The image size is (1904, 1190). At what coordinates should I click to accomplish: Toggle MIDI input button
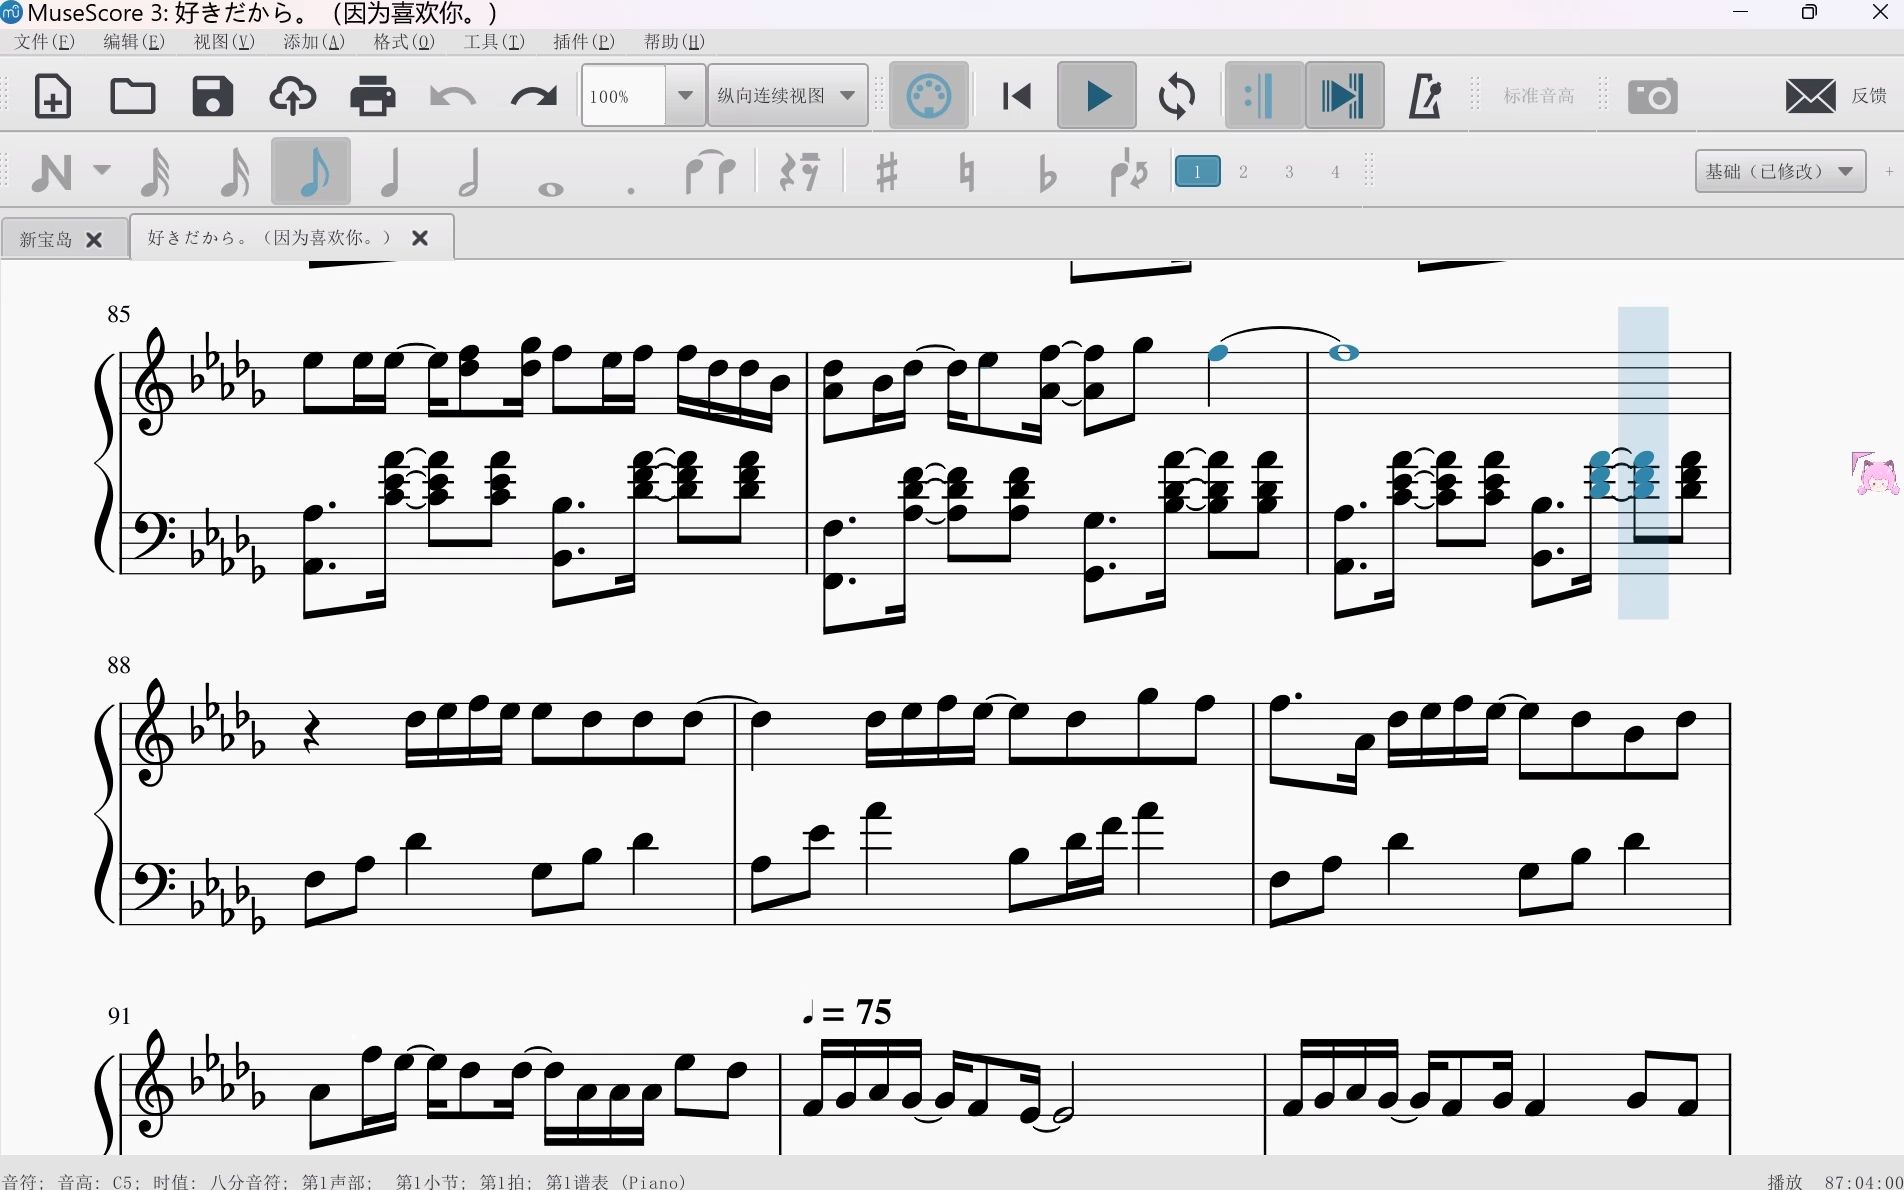coord(929,96)
